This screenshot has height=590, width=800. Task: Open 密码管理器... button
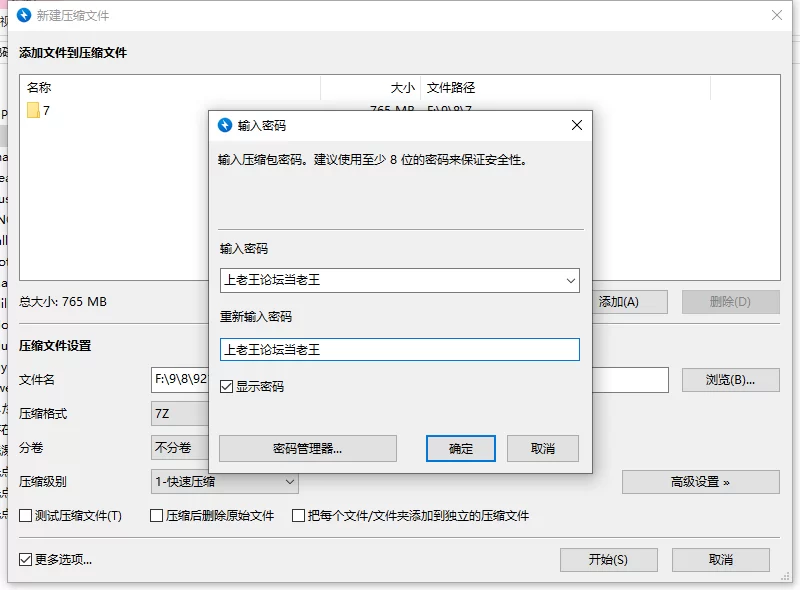click(x=308, y=448)
